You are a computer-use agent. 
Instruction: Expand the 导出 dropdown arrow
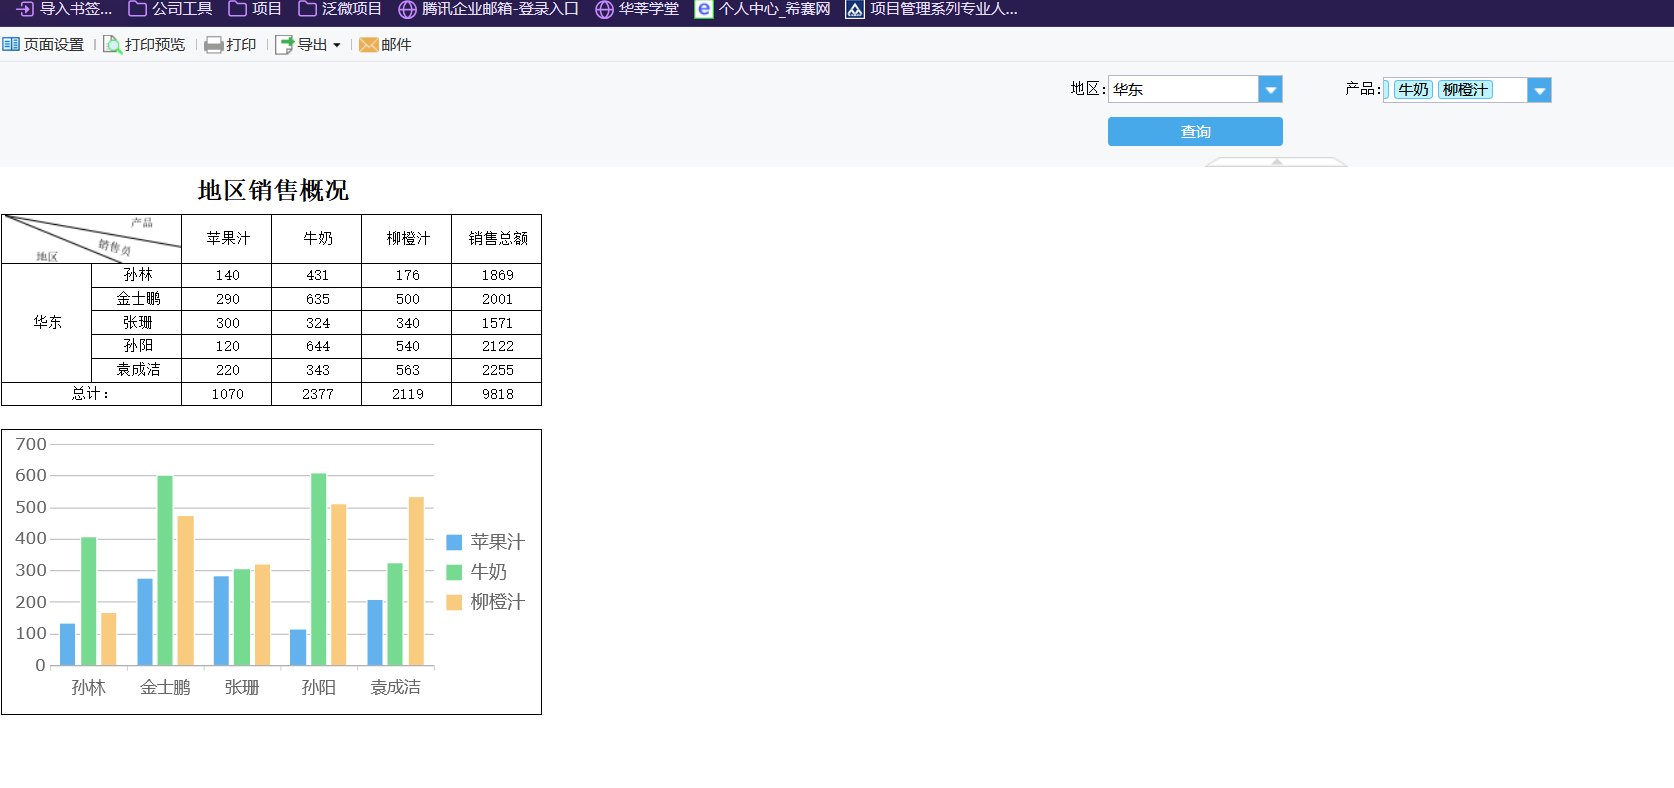pos(337,45)
